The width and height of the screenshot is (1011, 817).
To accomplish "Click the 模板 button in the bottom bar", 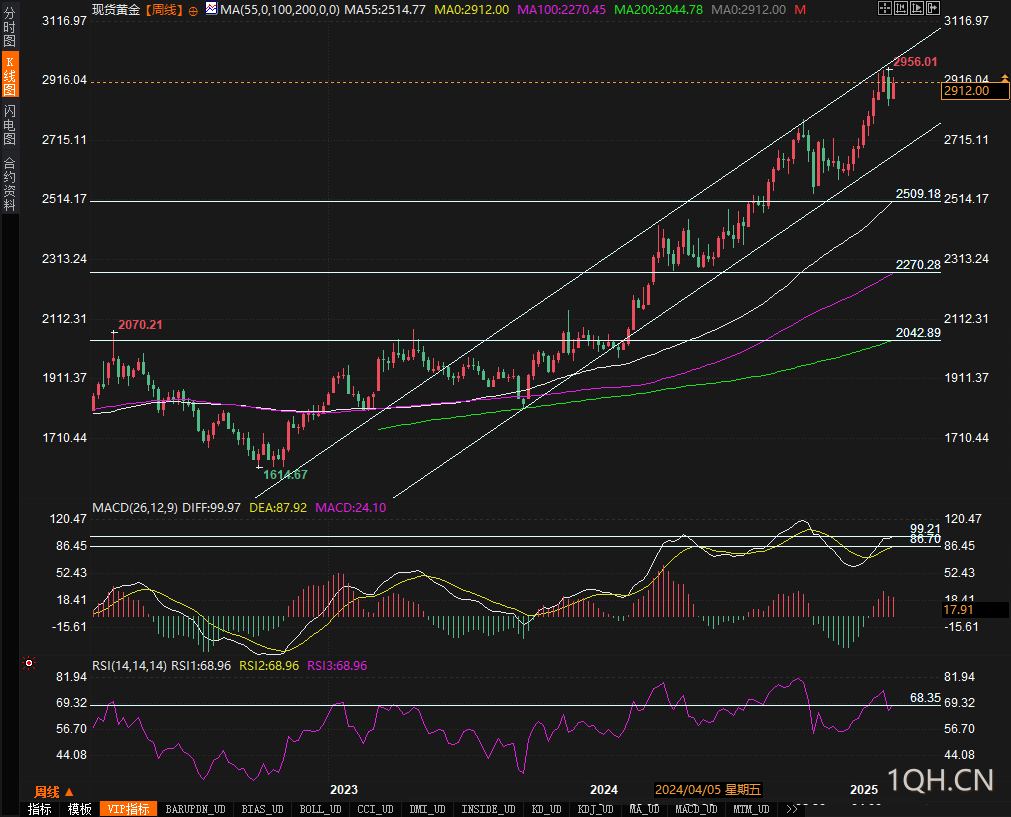I will click(79, 809).
